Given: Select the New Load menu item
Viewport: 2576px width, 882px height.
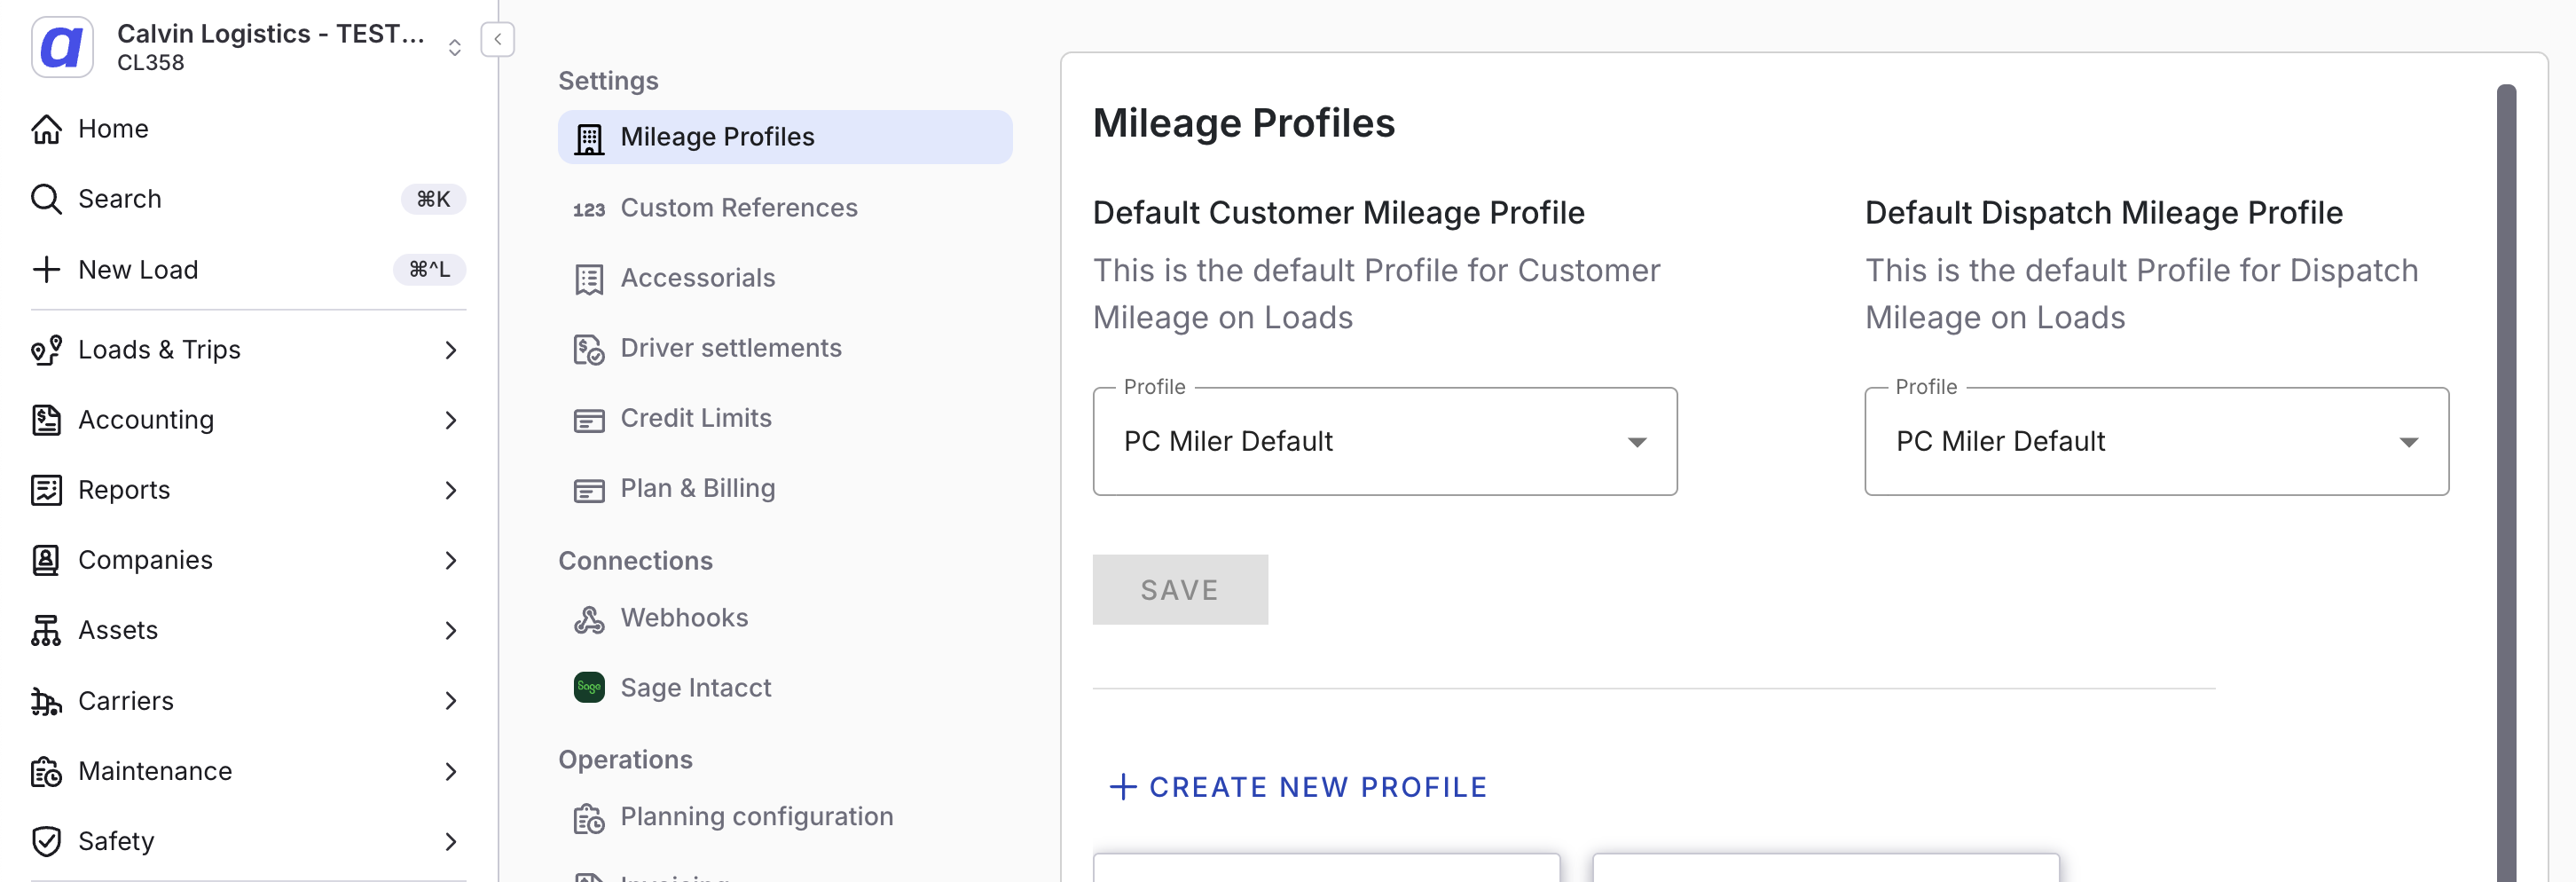Looking at the screenshot, I should (x=248, y=269).
